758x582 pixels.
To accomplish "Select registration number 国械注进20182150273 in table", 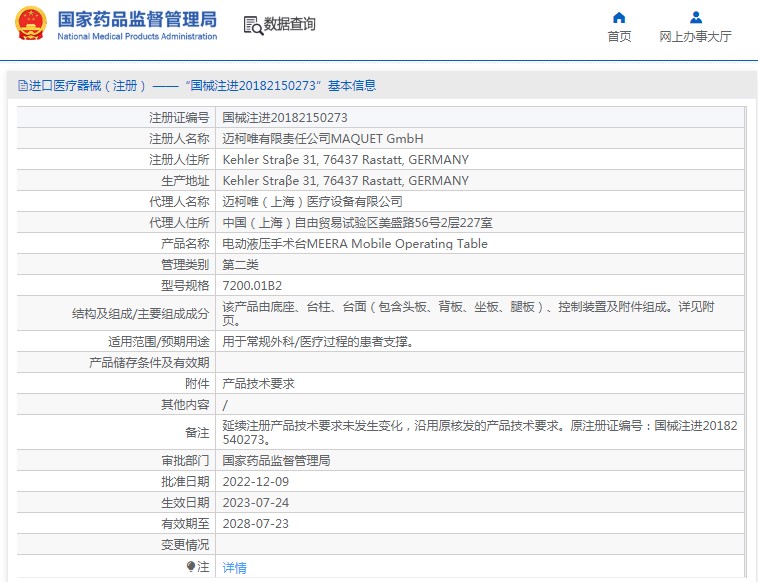I will point(285,117).
